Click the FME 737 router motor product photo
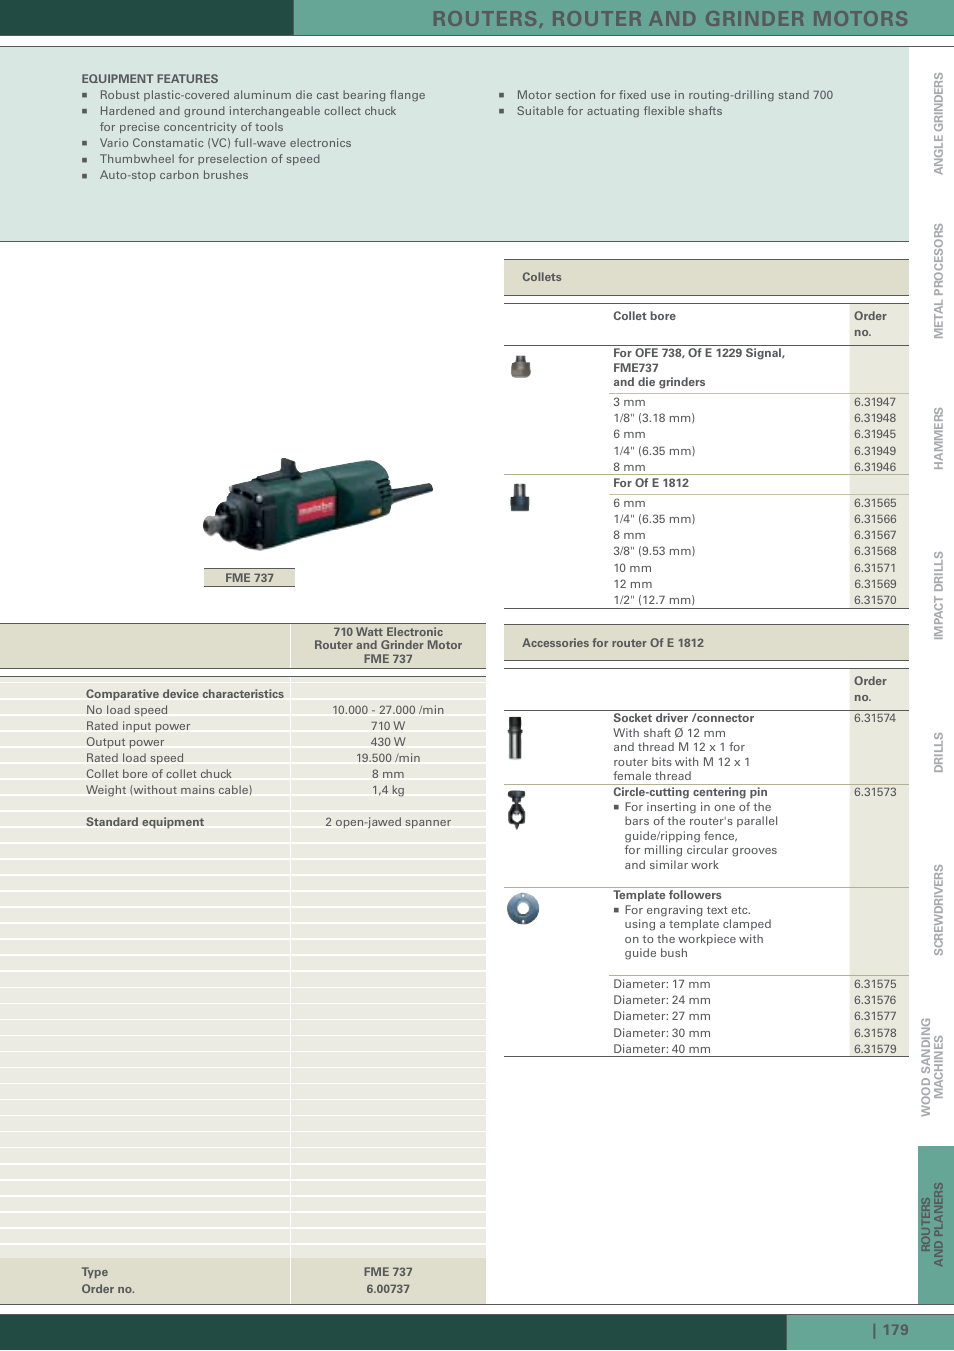 tap(317, 504)
